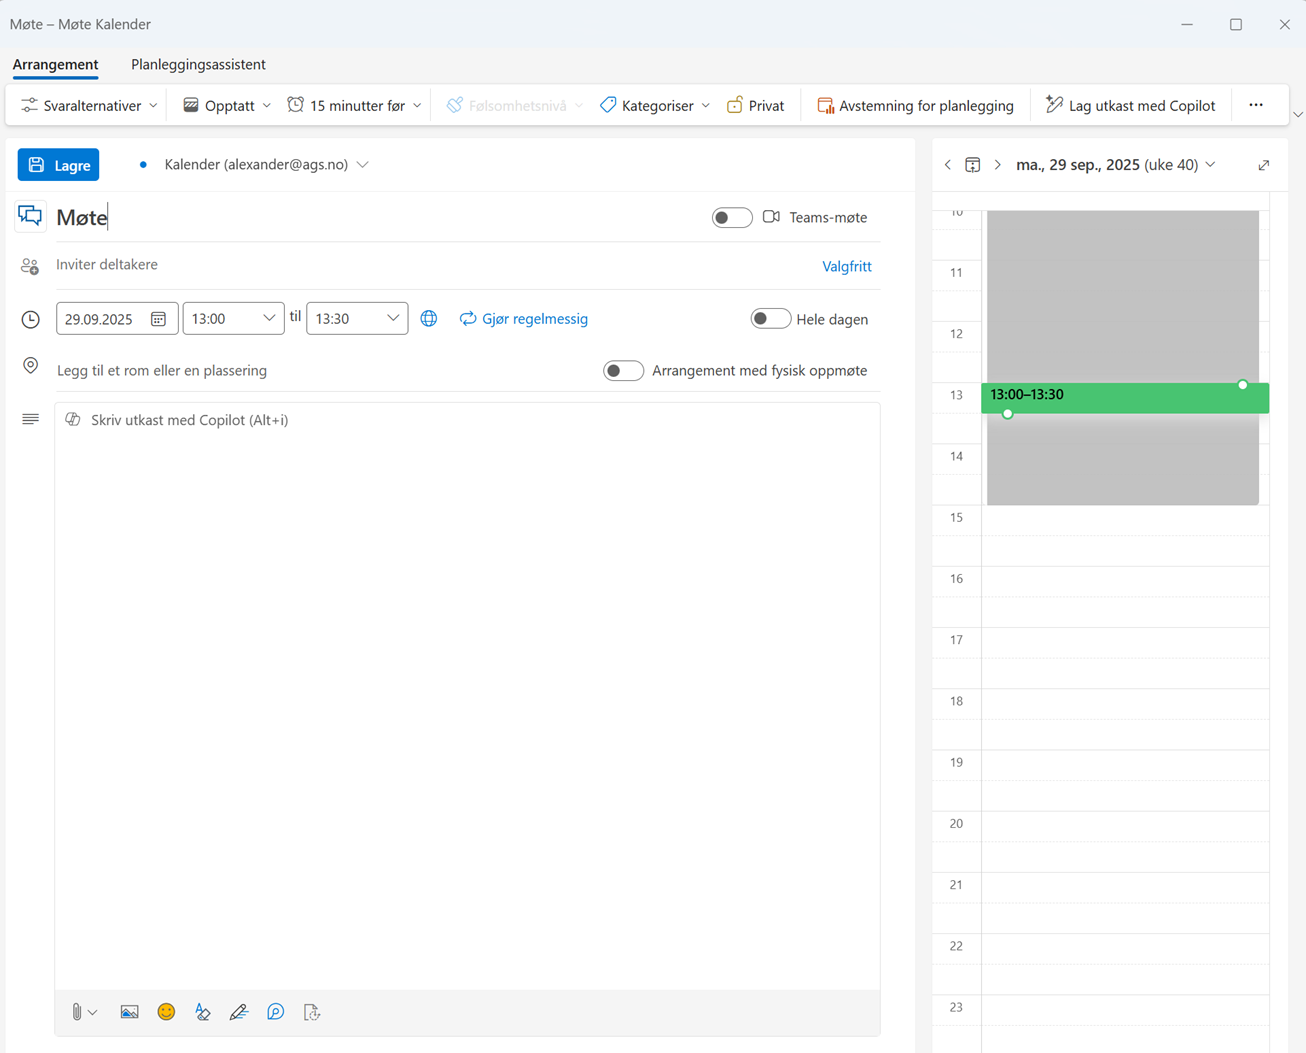Screen dimensions: 1306x1053
Task: Click the Valgfritt link
Action: tap(846, 266)
